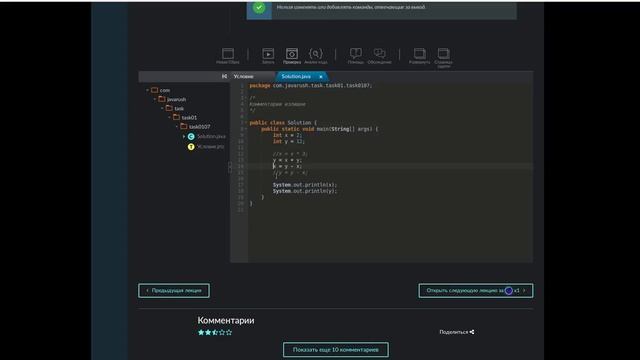The width and height of the screenshot is (640, 360).
Task: Click the 'int y = 12;' line
Action: 289,141
